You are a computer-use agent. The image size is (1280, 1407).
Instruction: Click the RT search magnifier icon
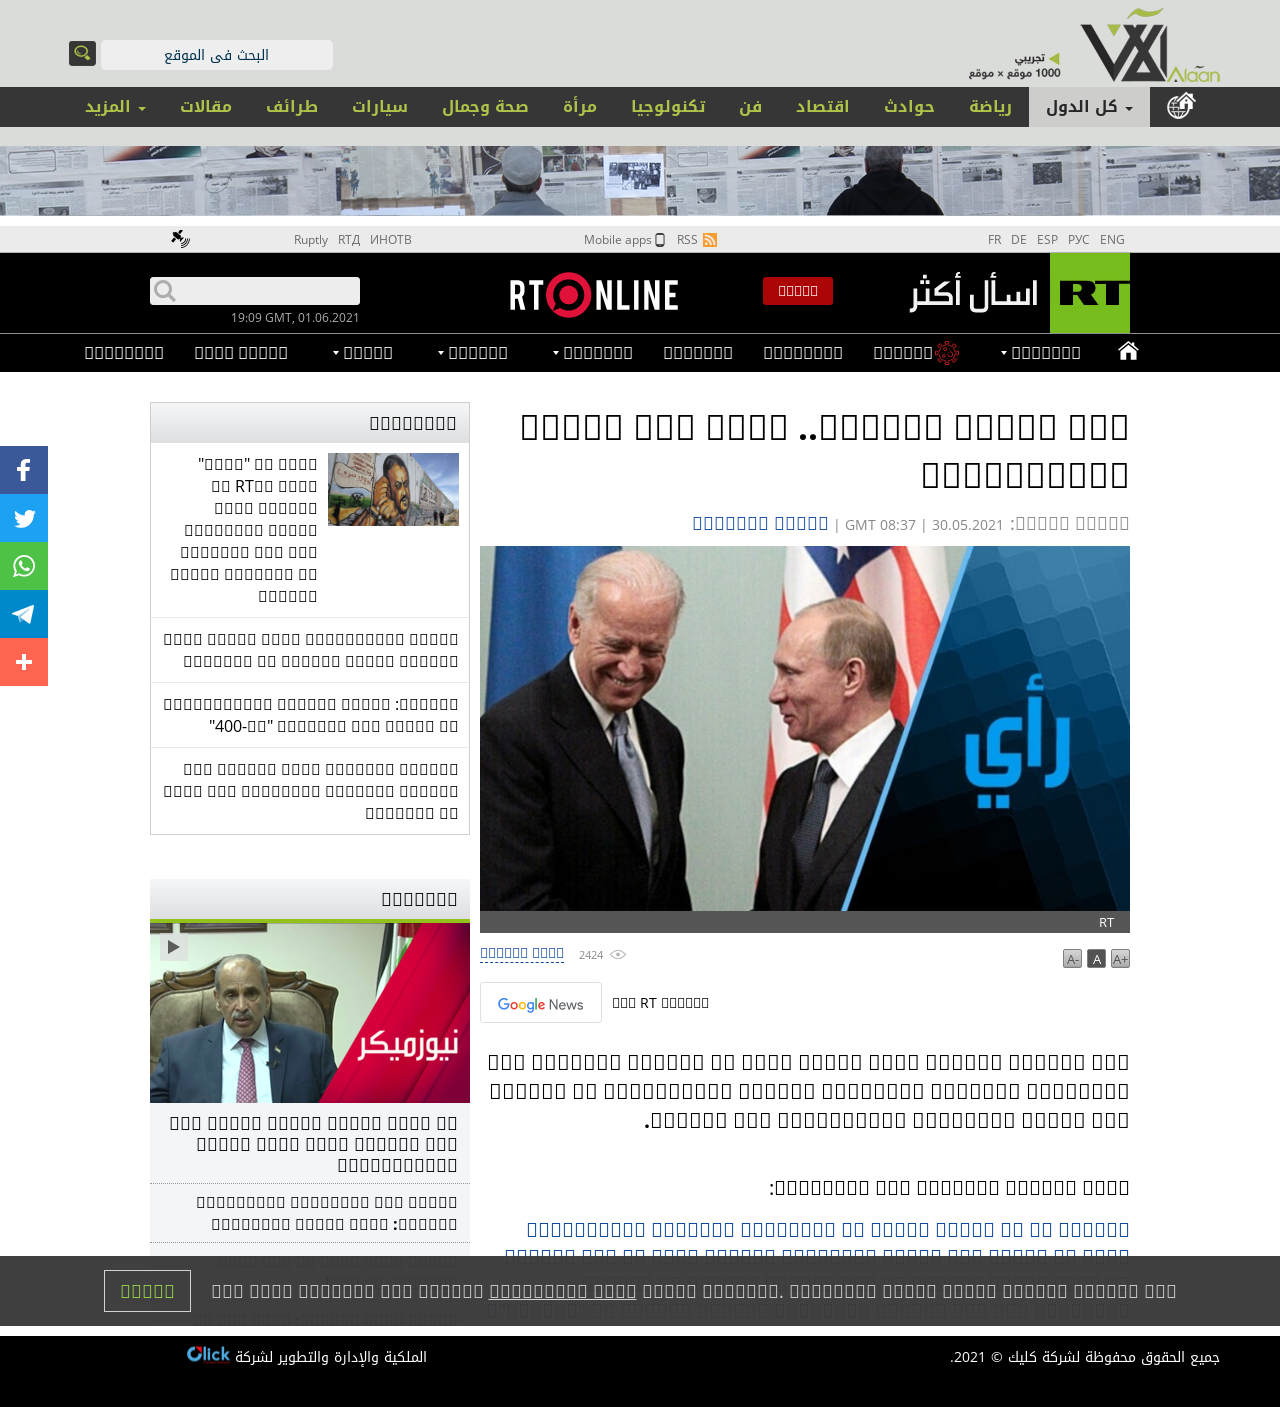(x=165, y=291)
